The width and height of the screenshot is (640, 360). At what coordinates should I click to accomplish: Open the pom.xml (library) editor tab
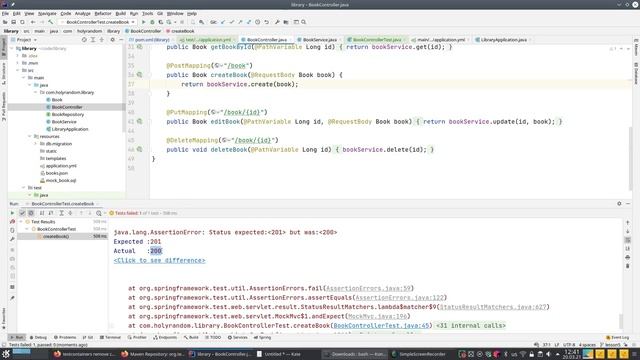tap(152, 40)
